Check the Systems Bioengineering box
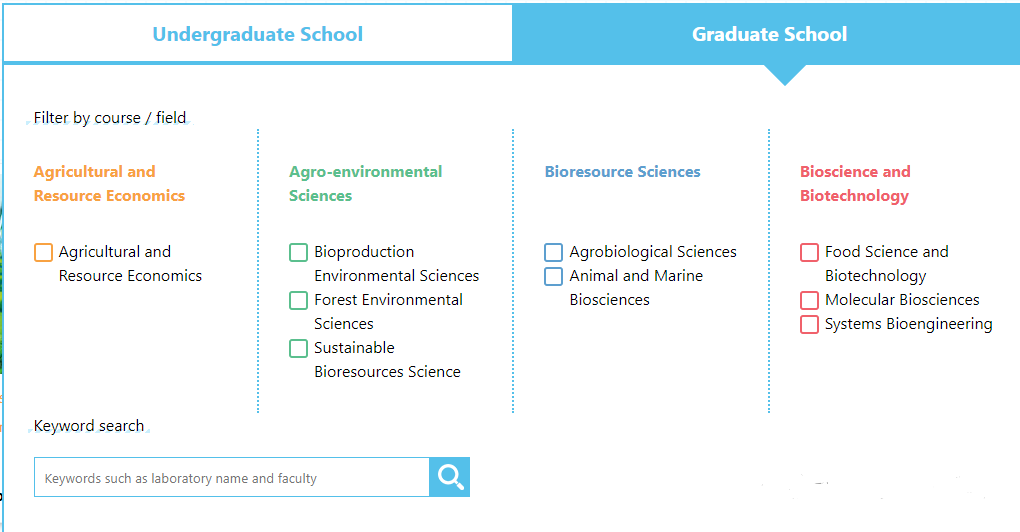This screenshot has width=1020, height=532. (809, 324)
